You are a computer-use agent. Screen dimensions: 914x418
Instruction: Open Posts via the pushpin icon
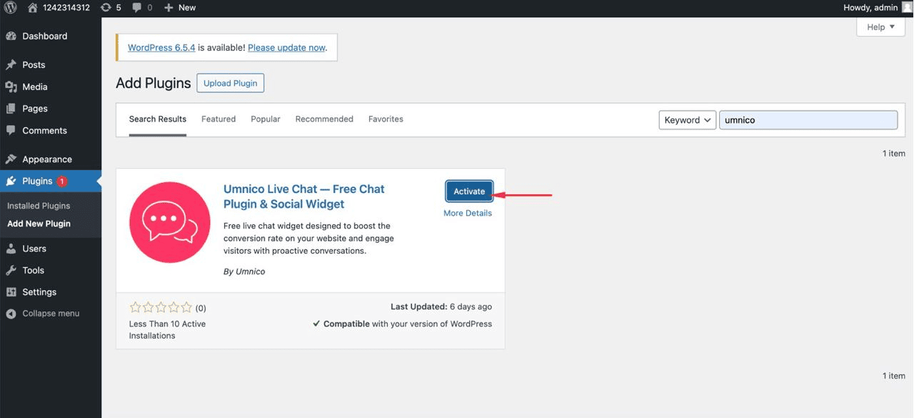[11, 65]
